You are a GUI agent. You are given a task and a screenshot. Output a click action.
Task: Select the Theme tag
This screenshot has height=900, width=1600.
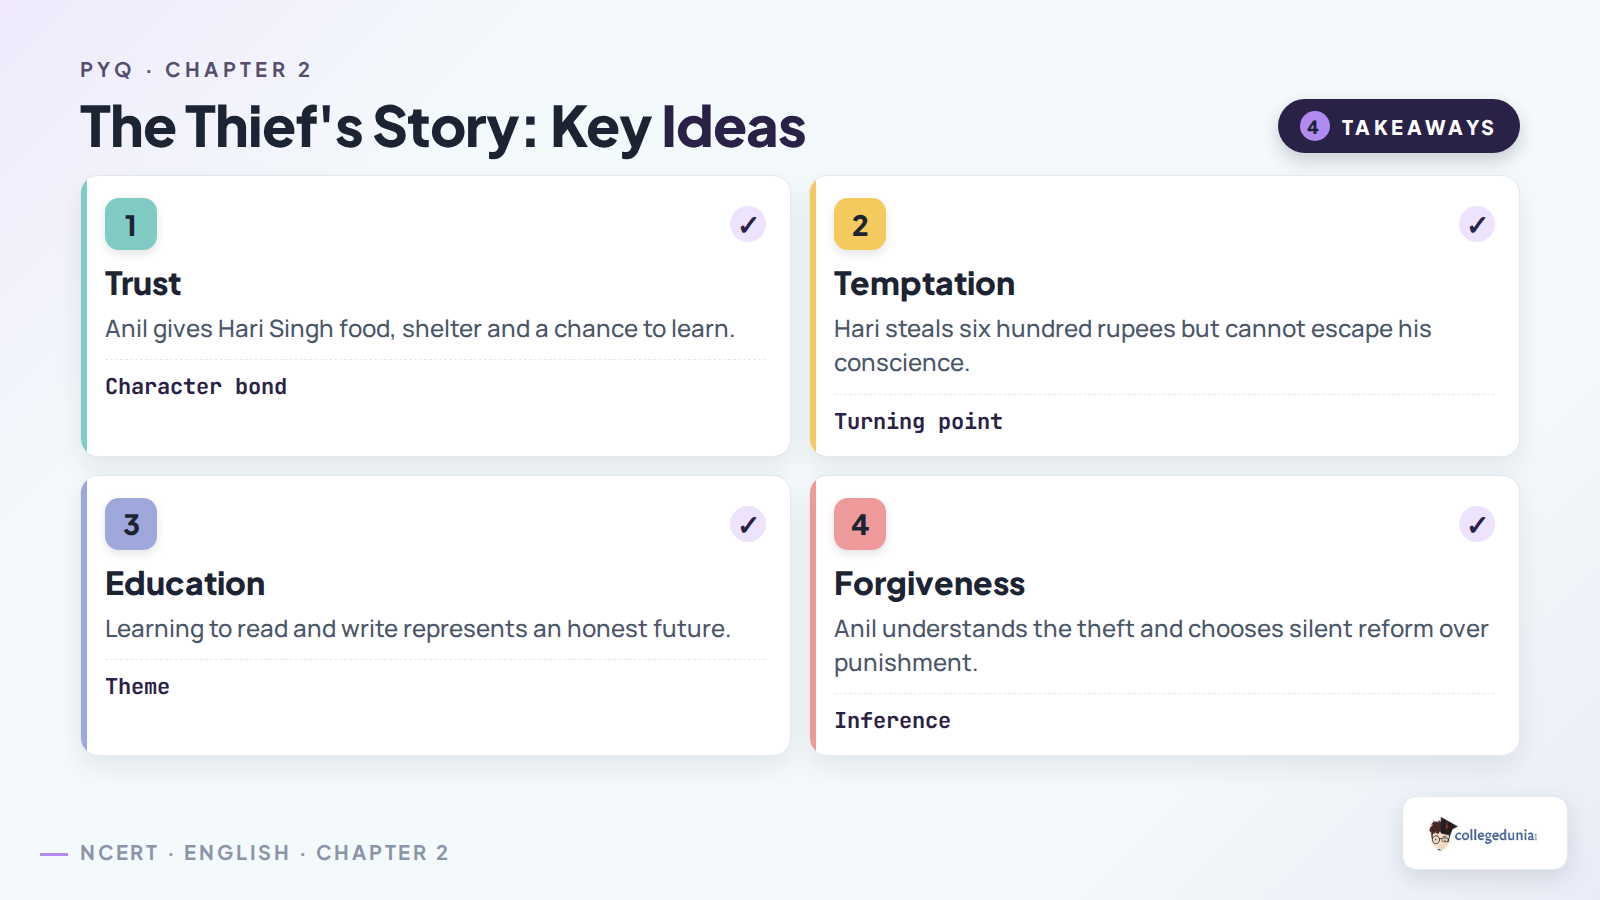click(x=138, y=687)
